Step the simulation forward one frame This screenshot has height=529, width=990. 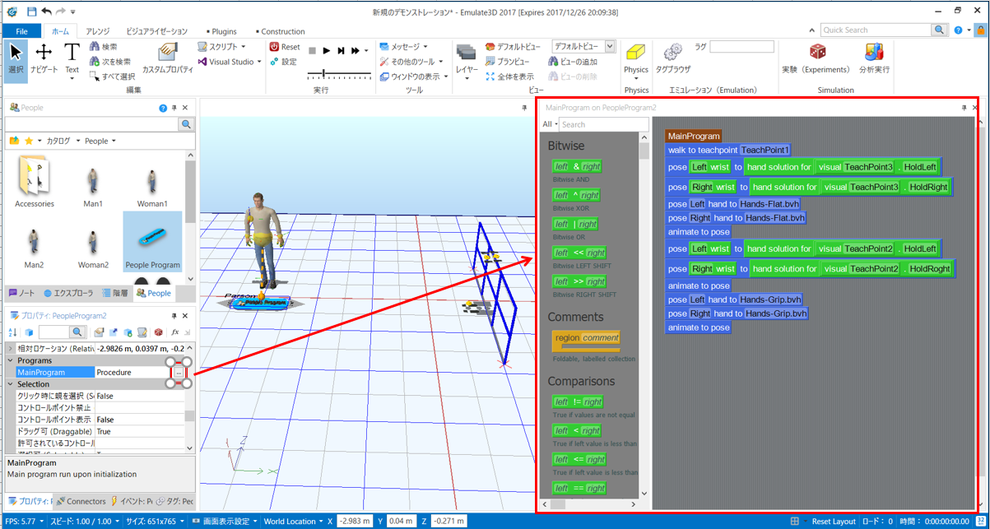[x=341, y=51]
